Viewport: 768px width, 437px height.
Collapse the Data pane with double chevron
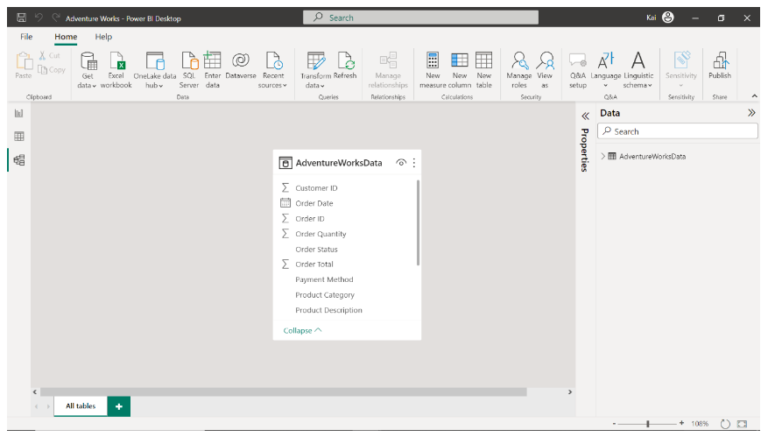click(x=751, y=114)
